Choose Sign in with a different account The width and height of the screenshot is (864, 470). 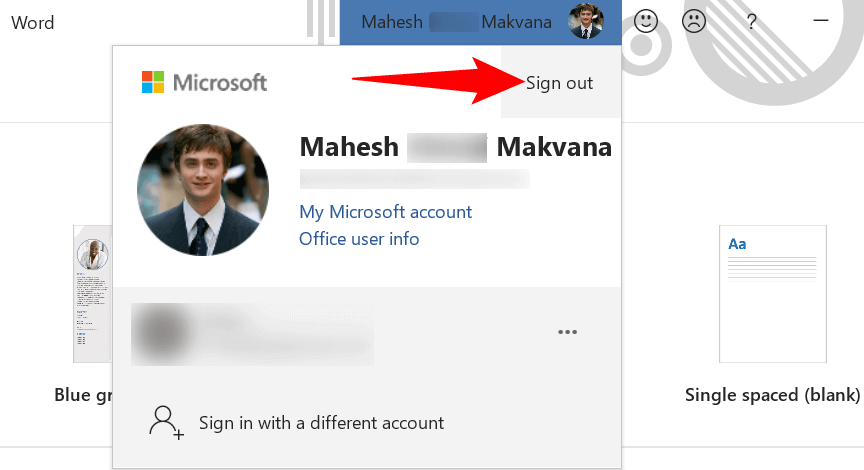[321, 423]
